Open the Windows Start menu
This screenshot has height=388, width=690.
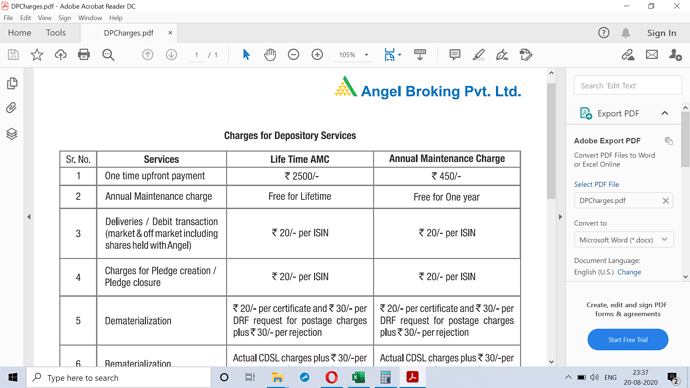13,377
